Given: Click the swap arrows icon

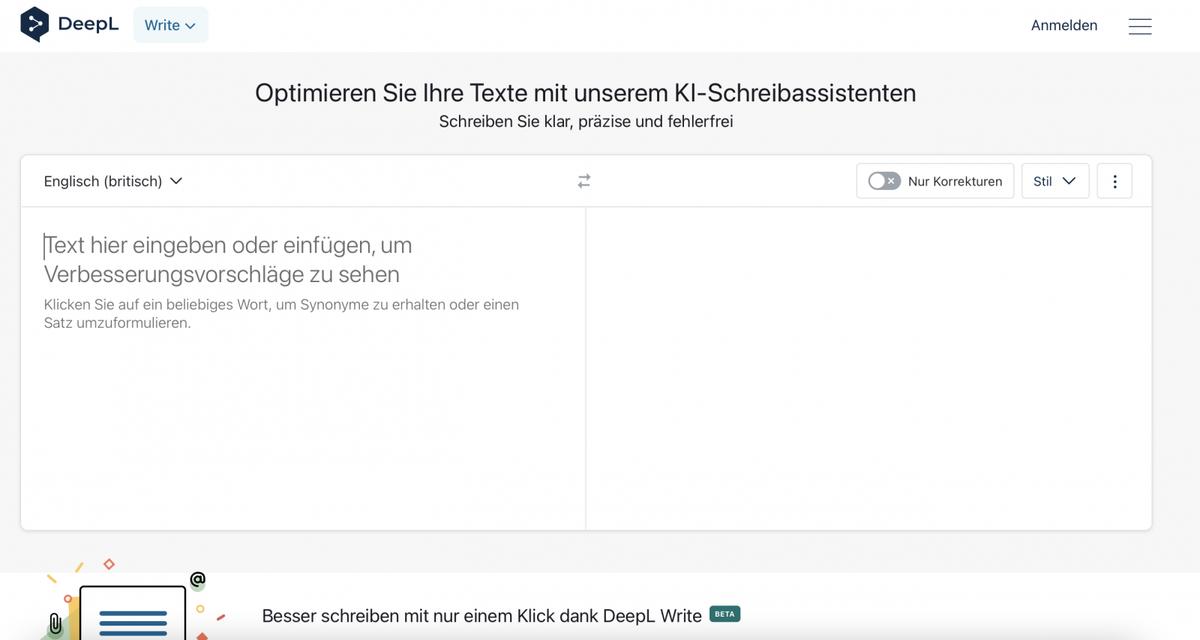Looking at the screenshot, I should click(x=584, y=181).
